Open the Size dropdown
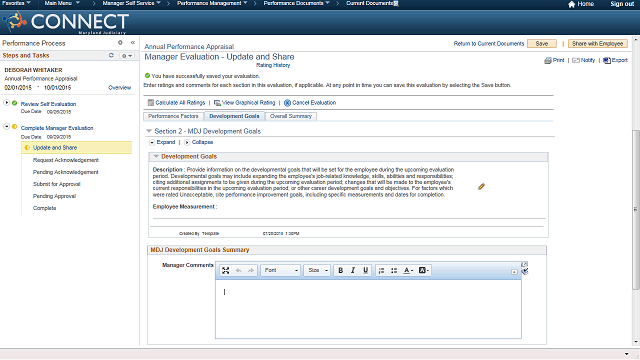Screen dimensions: 640x360 pos(317,270)
